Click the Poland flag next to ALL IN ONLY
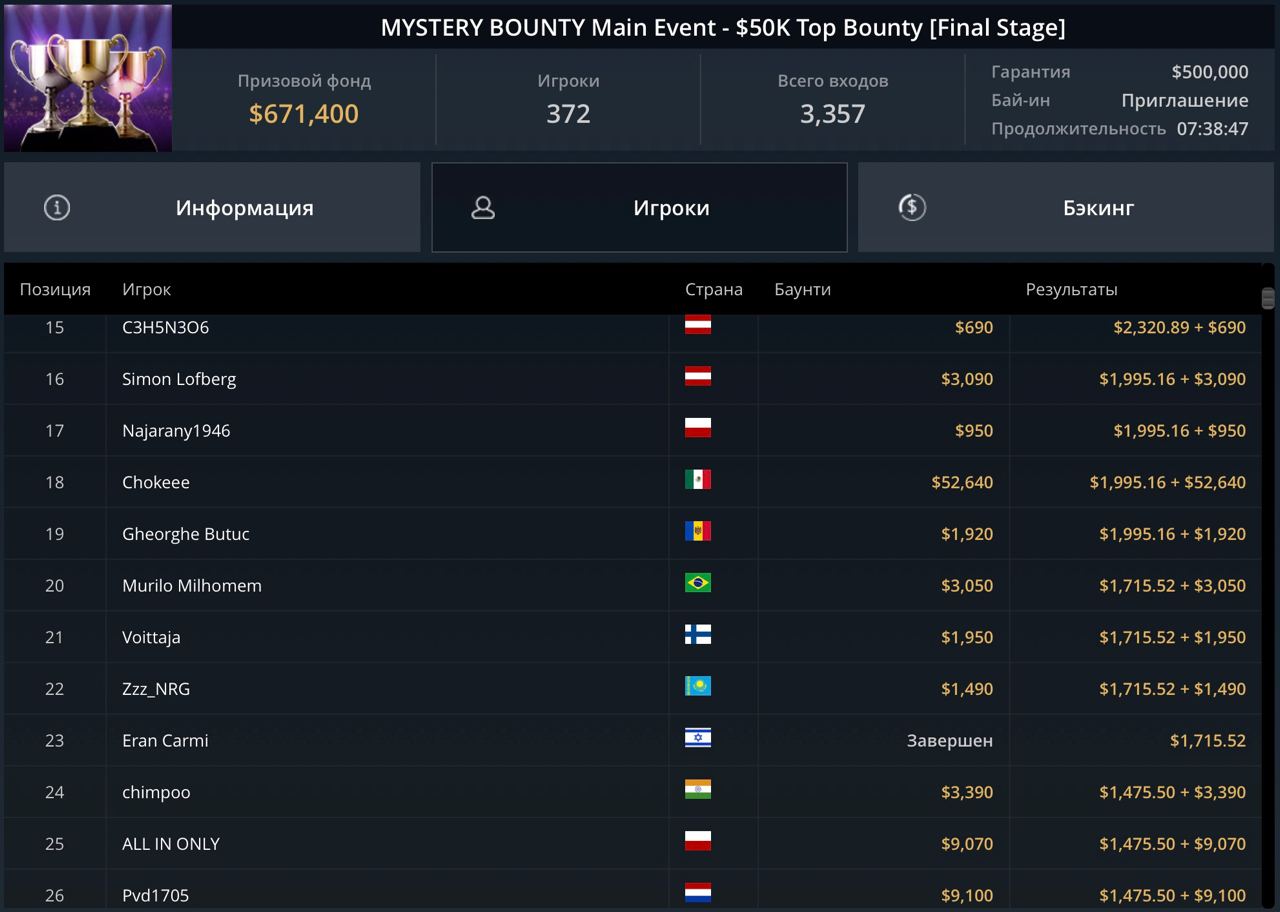Image resolution: width=1280 pixels, height=912 pixels. click(698, 841)
